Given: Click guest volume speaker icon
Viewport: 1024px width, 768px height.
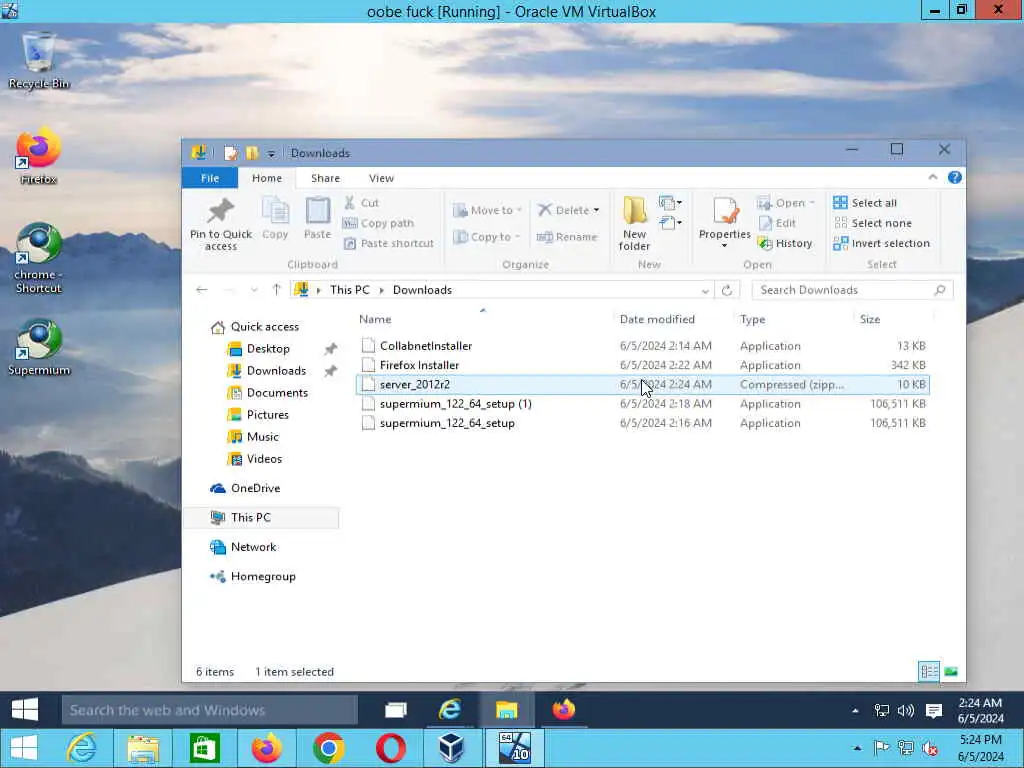Looking at the screenshot, I should pyautogui.click(x=906, y=711).
